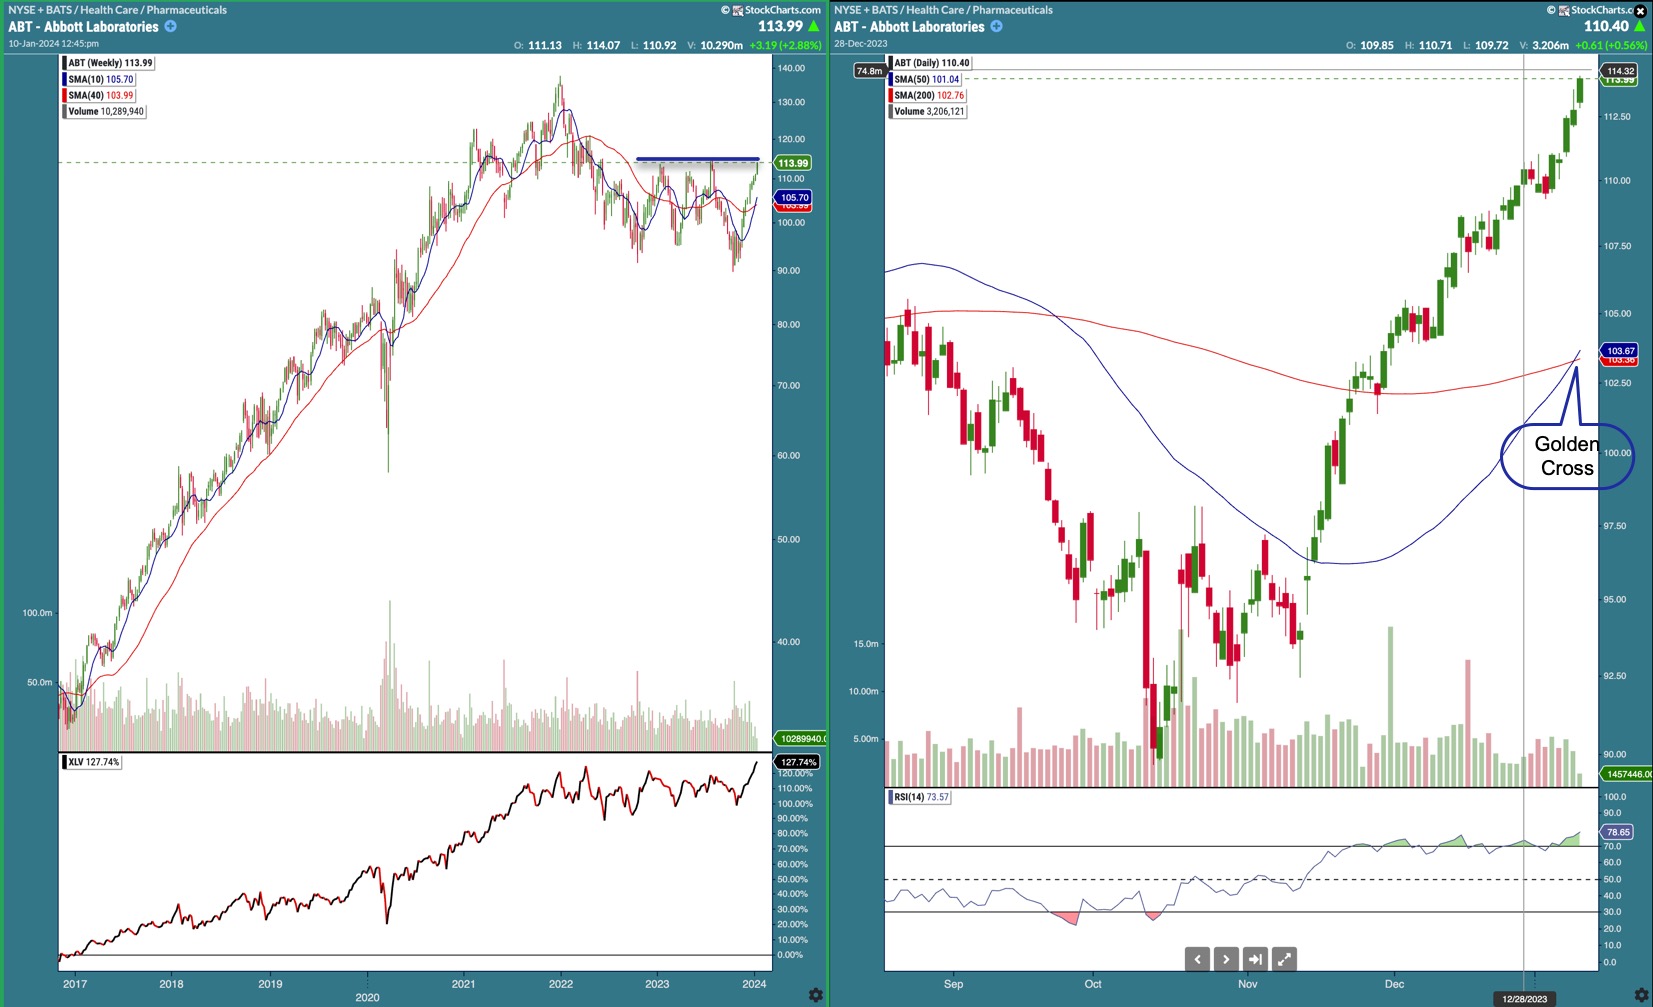Click the previous period arrow button
The height and width of the screenshot is (1007, 1653).
point(1197,959)
